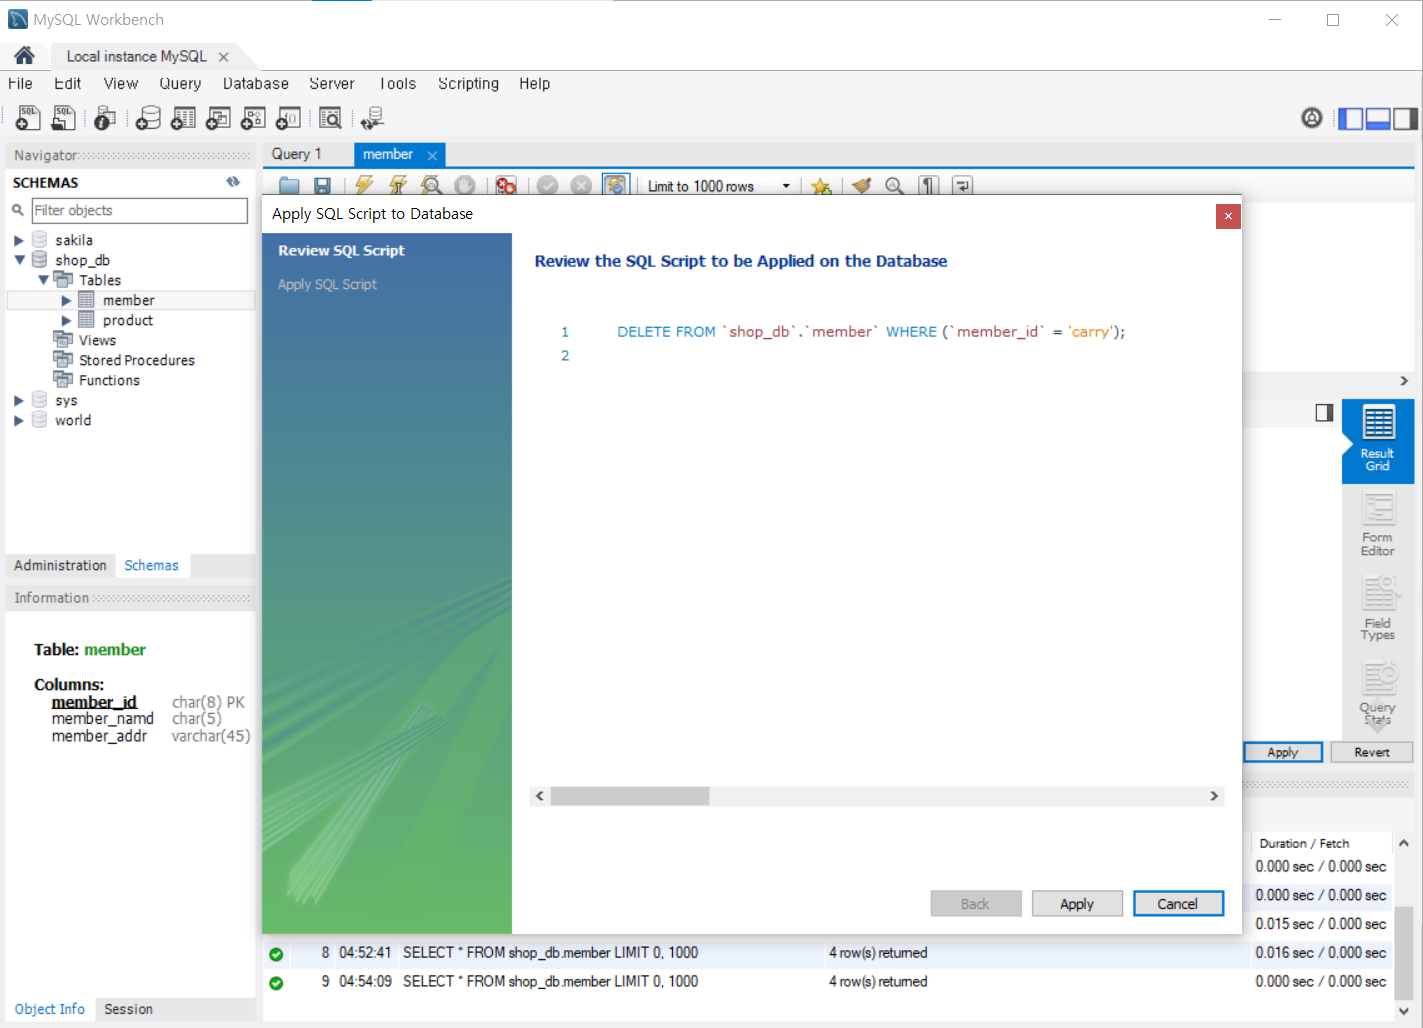Image resolution: width=1423 pixels, height=1028 pixels.
Task: Open the Scripting menu
Action: click(468, 84)
